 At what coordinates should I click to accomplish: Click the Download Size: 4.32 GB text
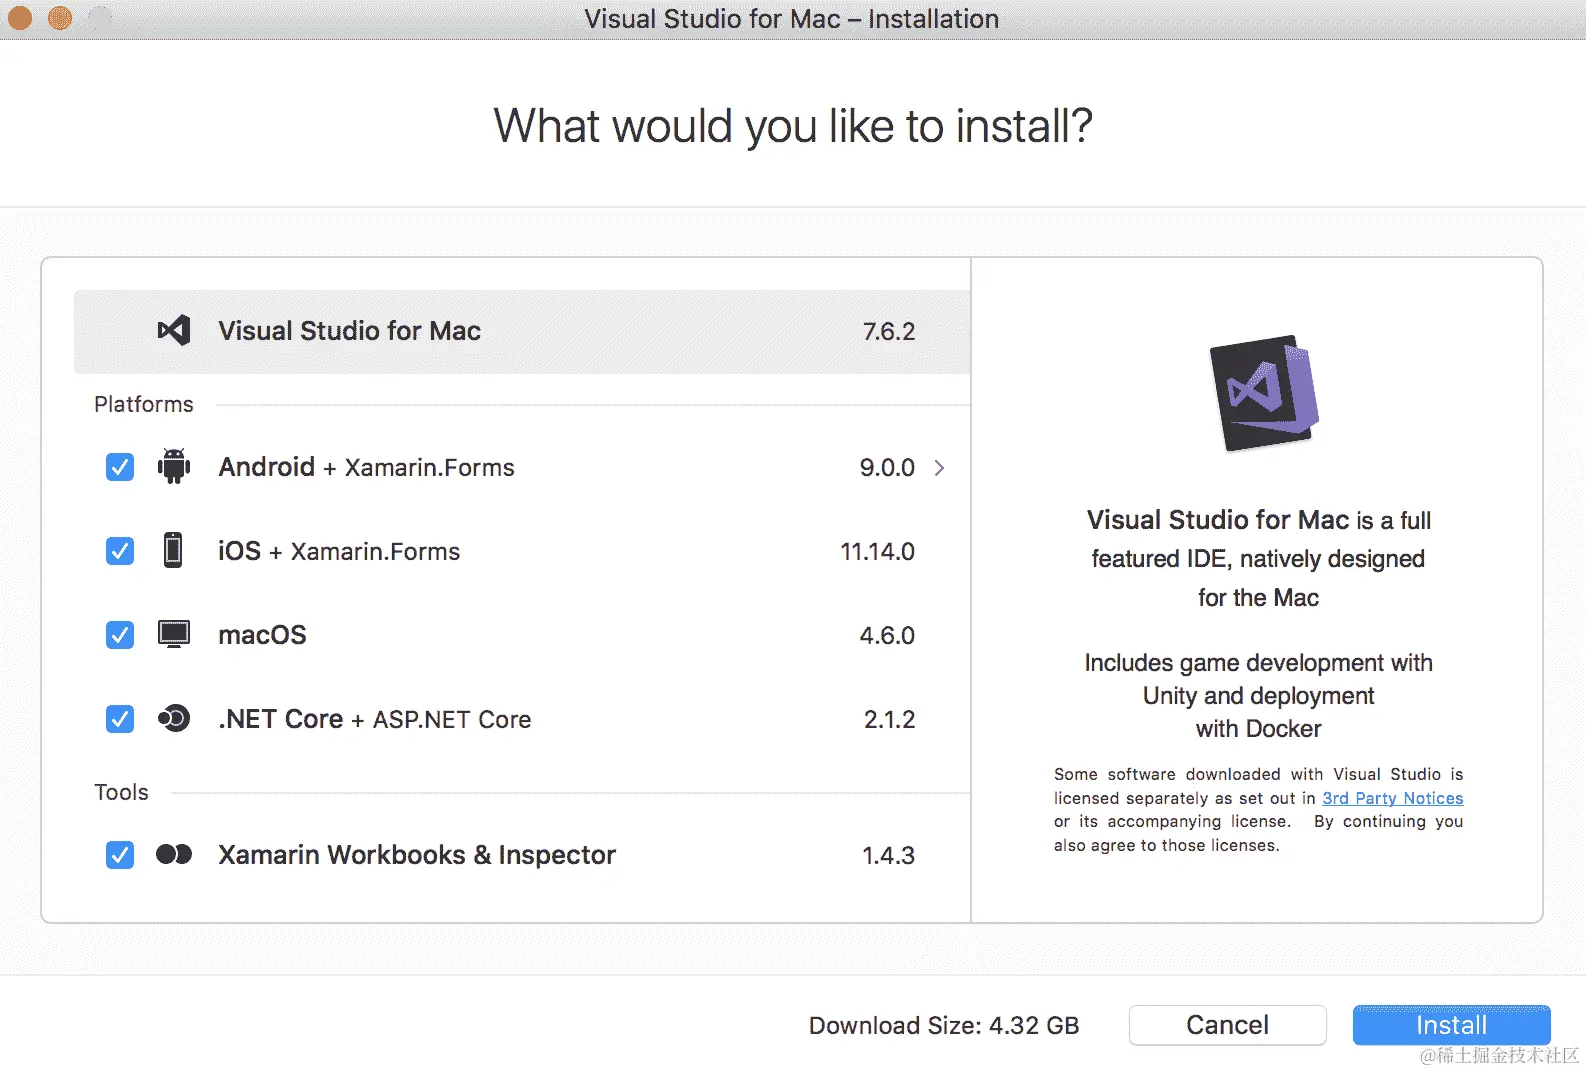[944, 1025]
